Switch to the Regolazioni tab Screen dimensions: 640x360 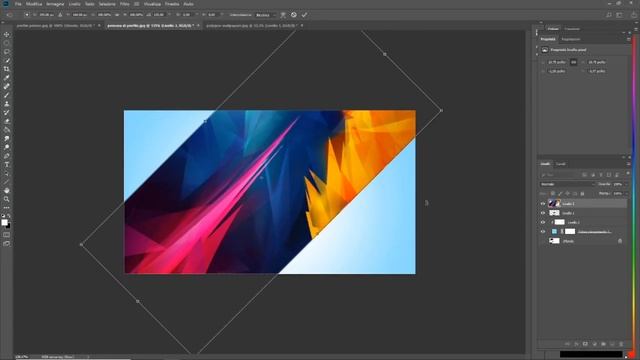pos(571,39)
